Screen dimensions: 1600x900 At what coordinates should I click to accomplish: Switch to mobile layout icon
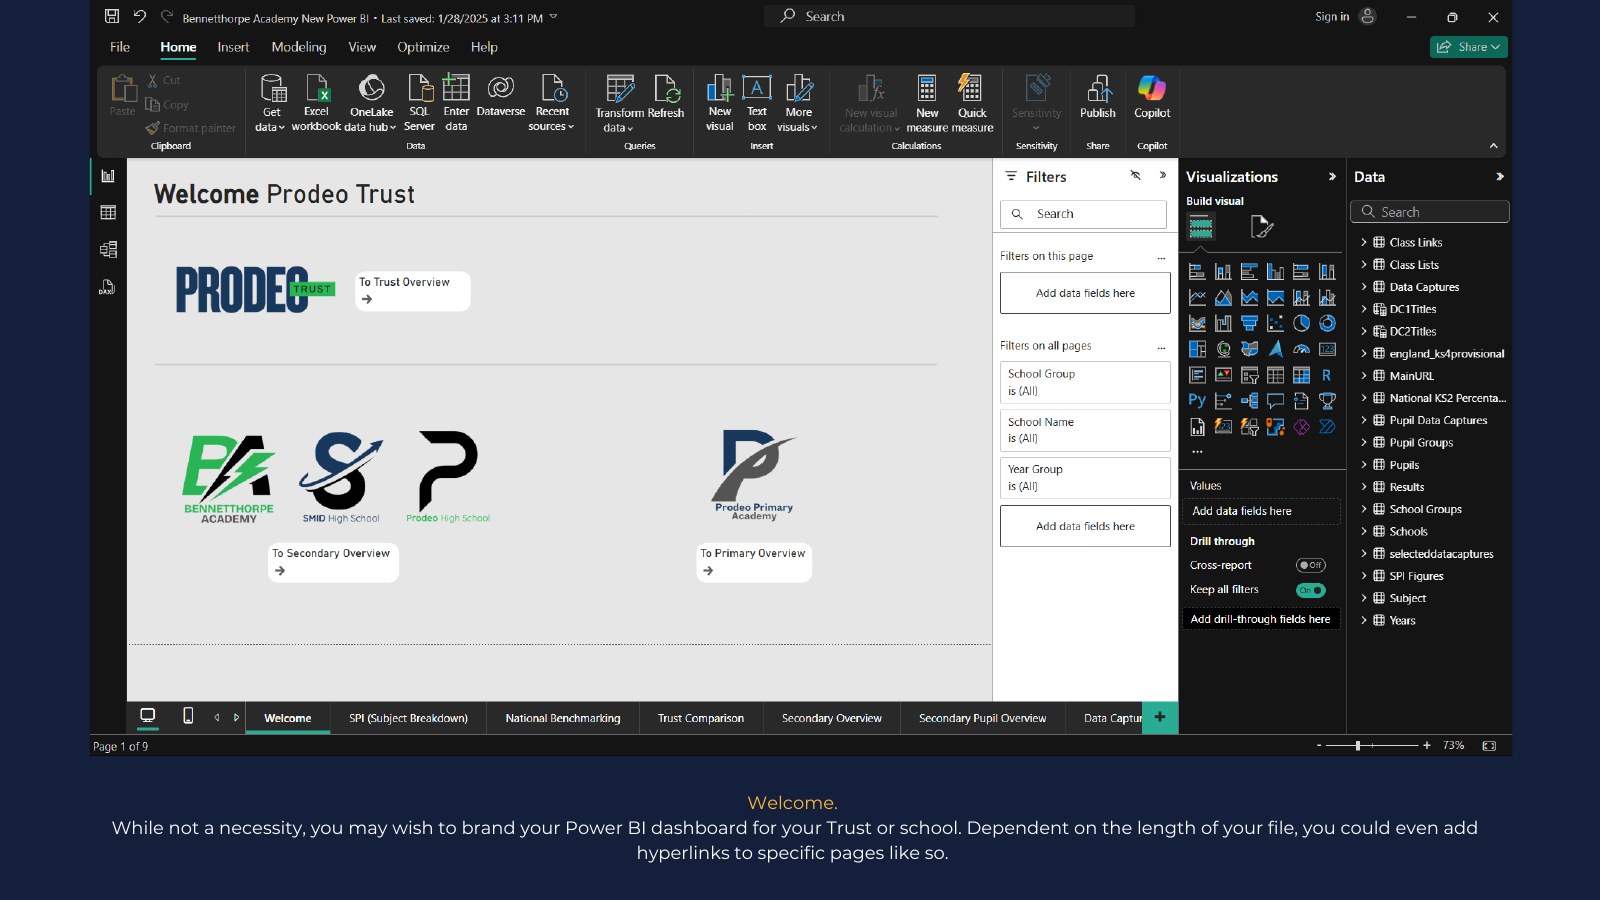(x=188, y=716)
